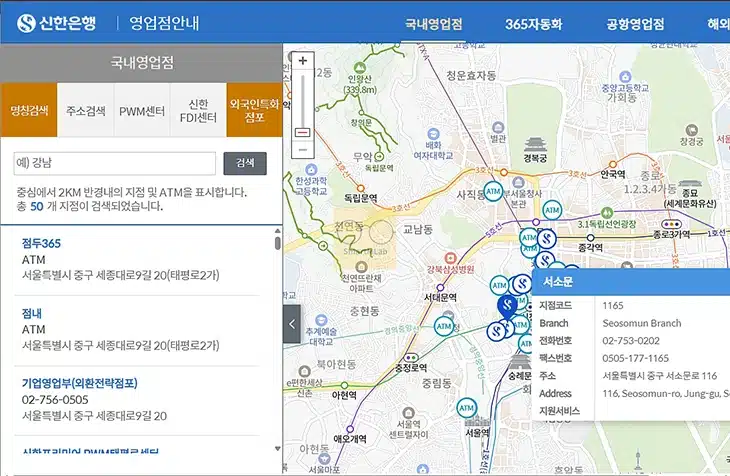Collapse the left panel with arrow button
Viewport: 730px width, 476px height.
[292, 324]
